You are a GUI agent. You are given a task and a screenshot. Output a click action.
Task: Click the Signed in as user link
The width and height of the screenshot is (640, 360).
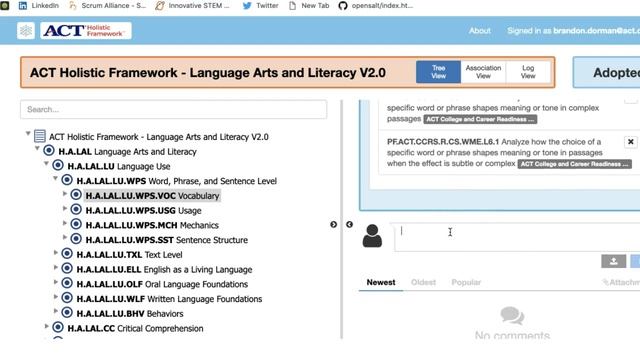[573, 31]
